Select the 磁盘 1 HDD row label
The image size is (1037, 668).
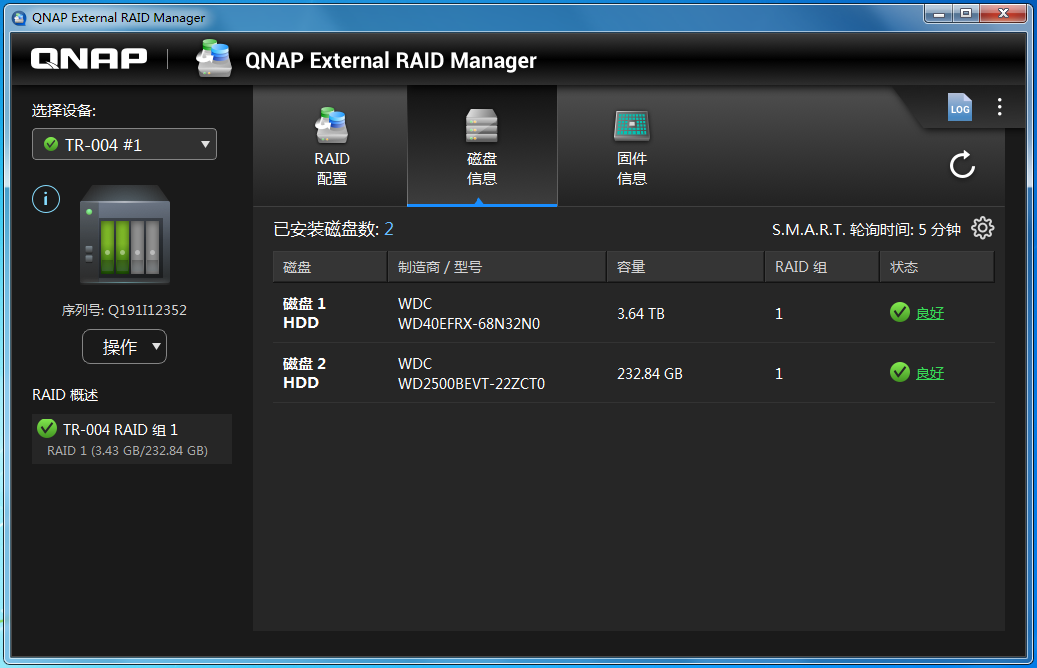tap(304, 313)
